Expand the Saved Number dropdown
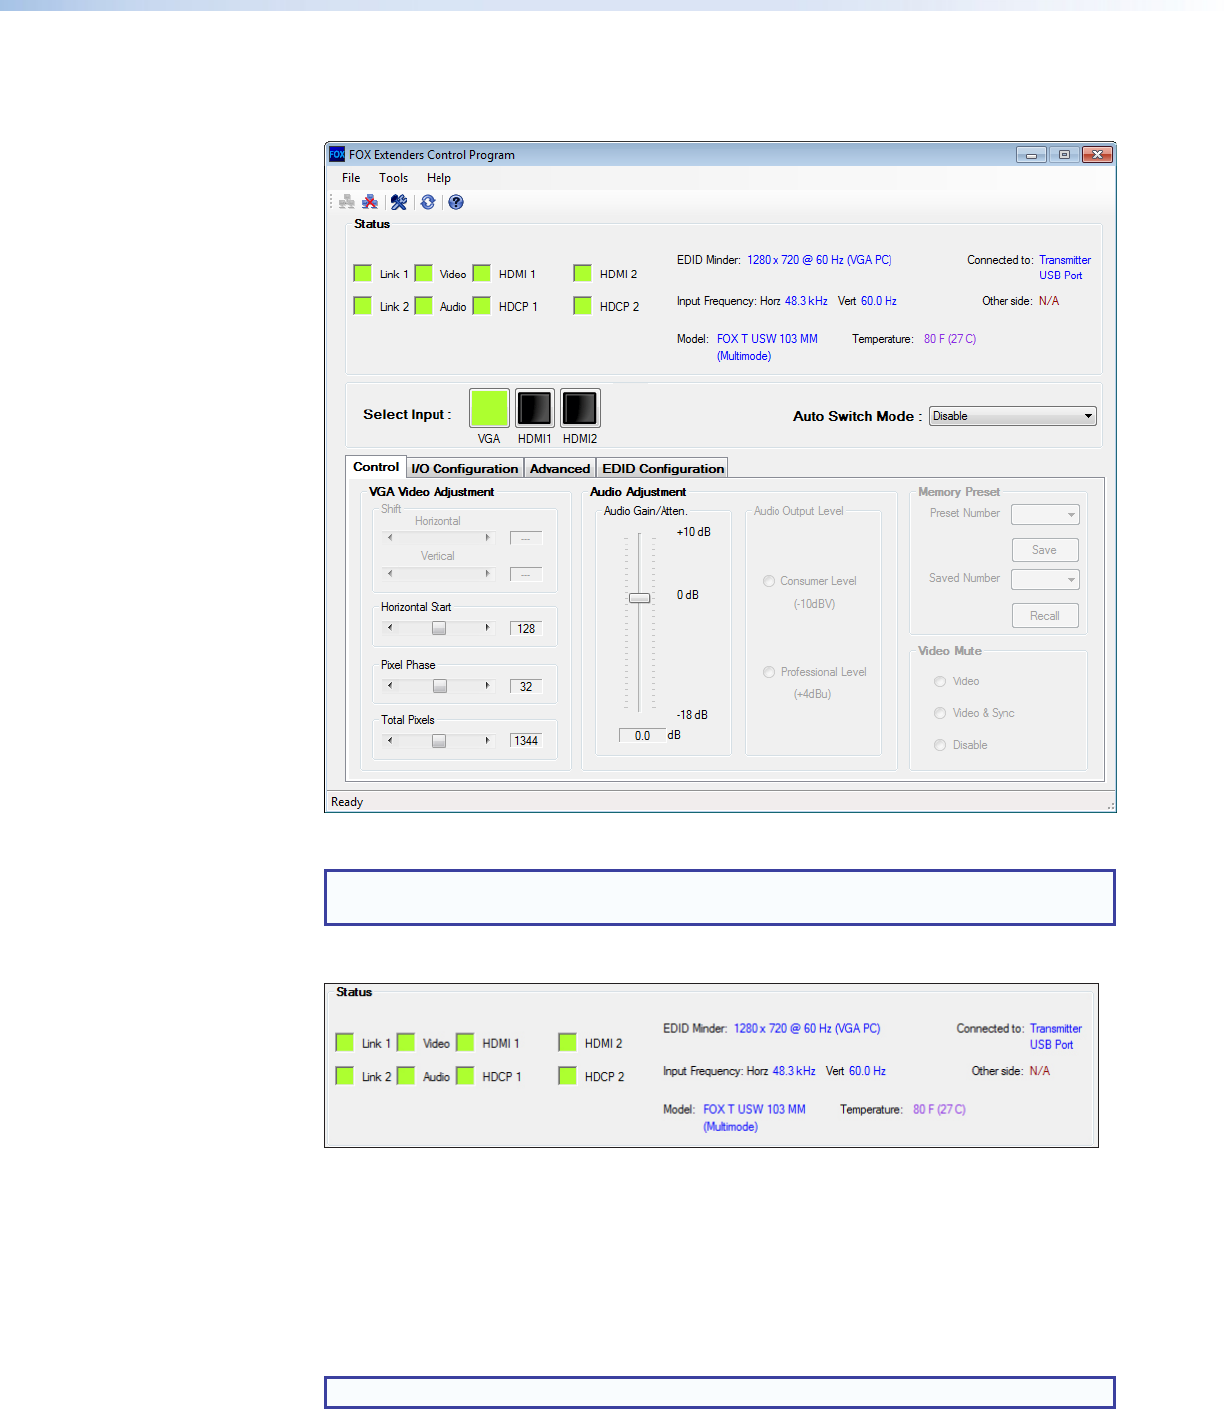 [x=1045, y=579]
